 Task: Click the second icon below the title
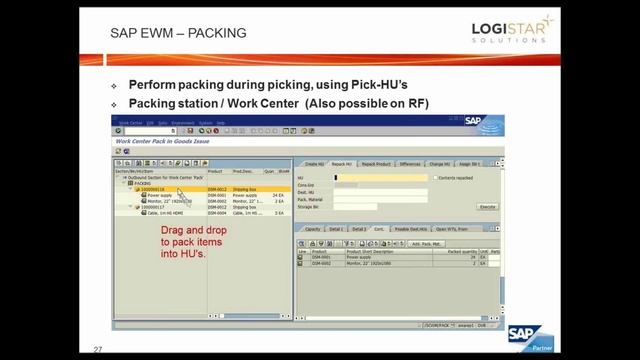(x=127, y=151)
